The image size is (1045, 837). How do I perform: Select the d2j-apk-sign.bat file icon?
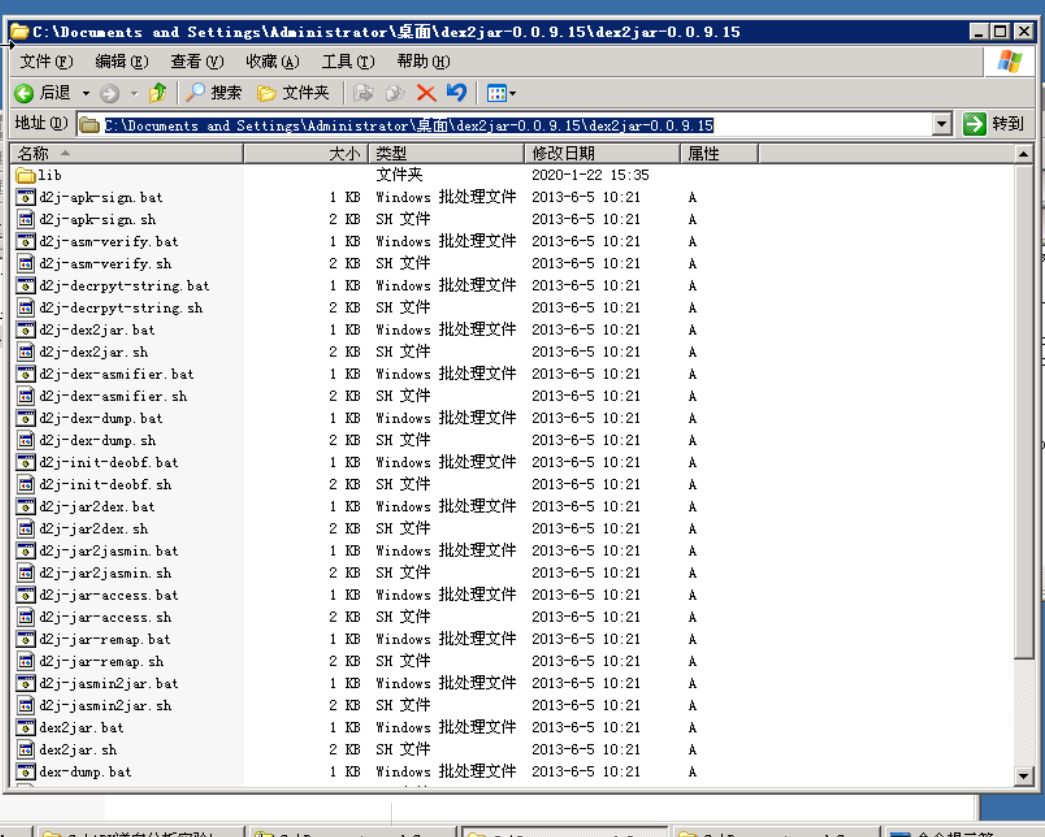25,197
